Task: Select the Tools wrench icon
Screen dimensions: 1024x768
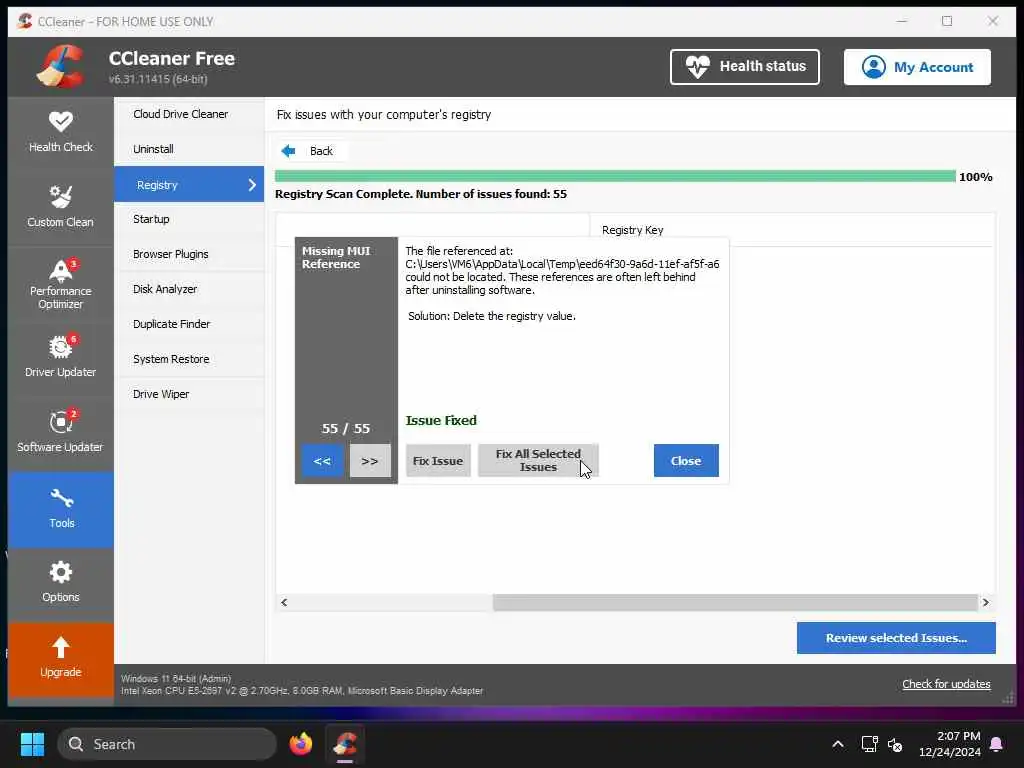Action: 61,499
